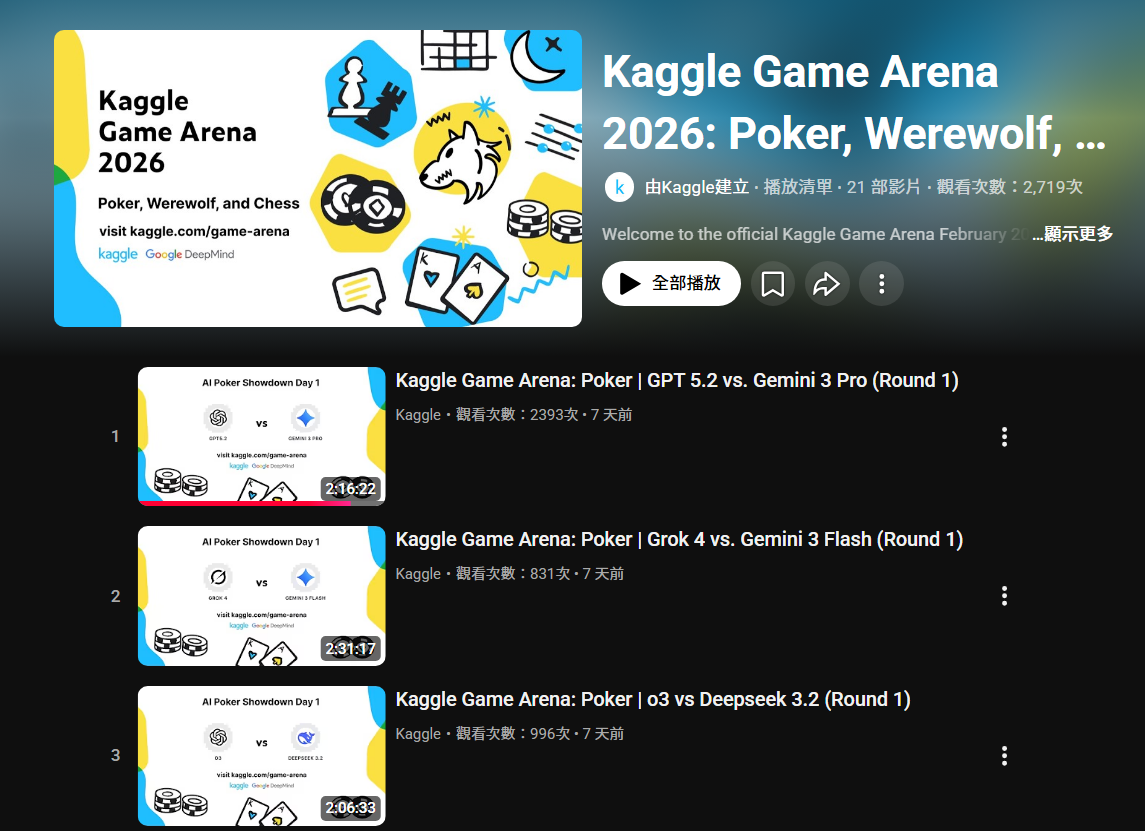
Task: Click the red watch progress bar on first video
Action: (245, 502)
